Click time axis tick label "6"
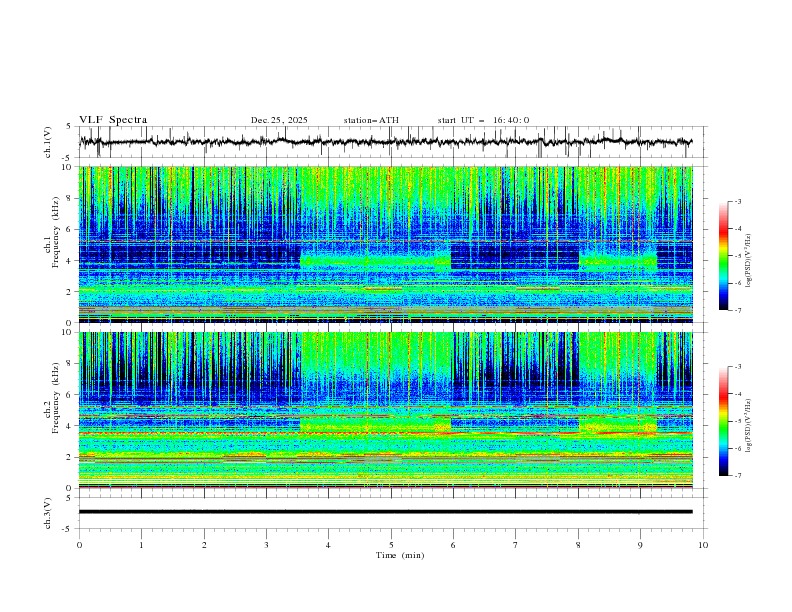 tap(453, 545)
